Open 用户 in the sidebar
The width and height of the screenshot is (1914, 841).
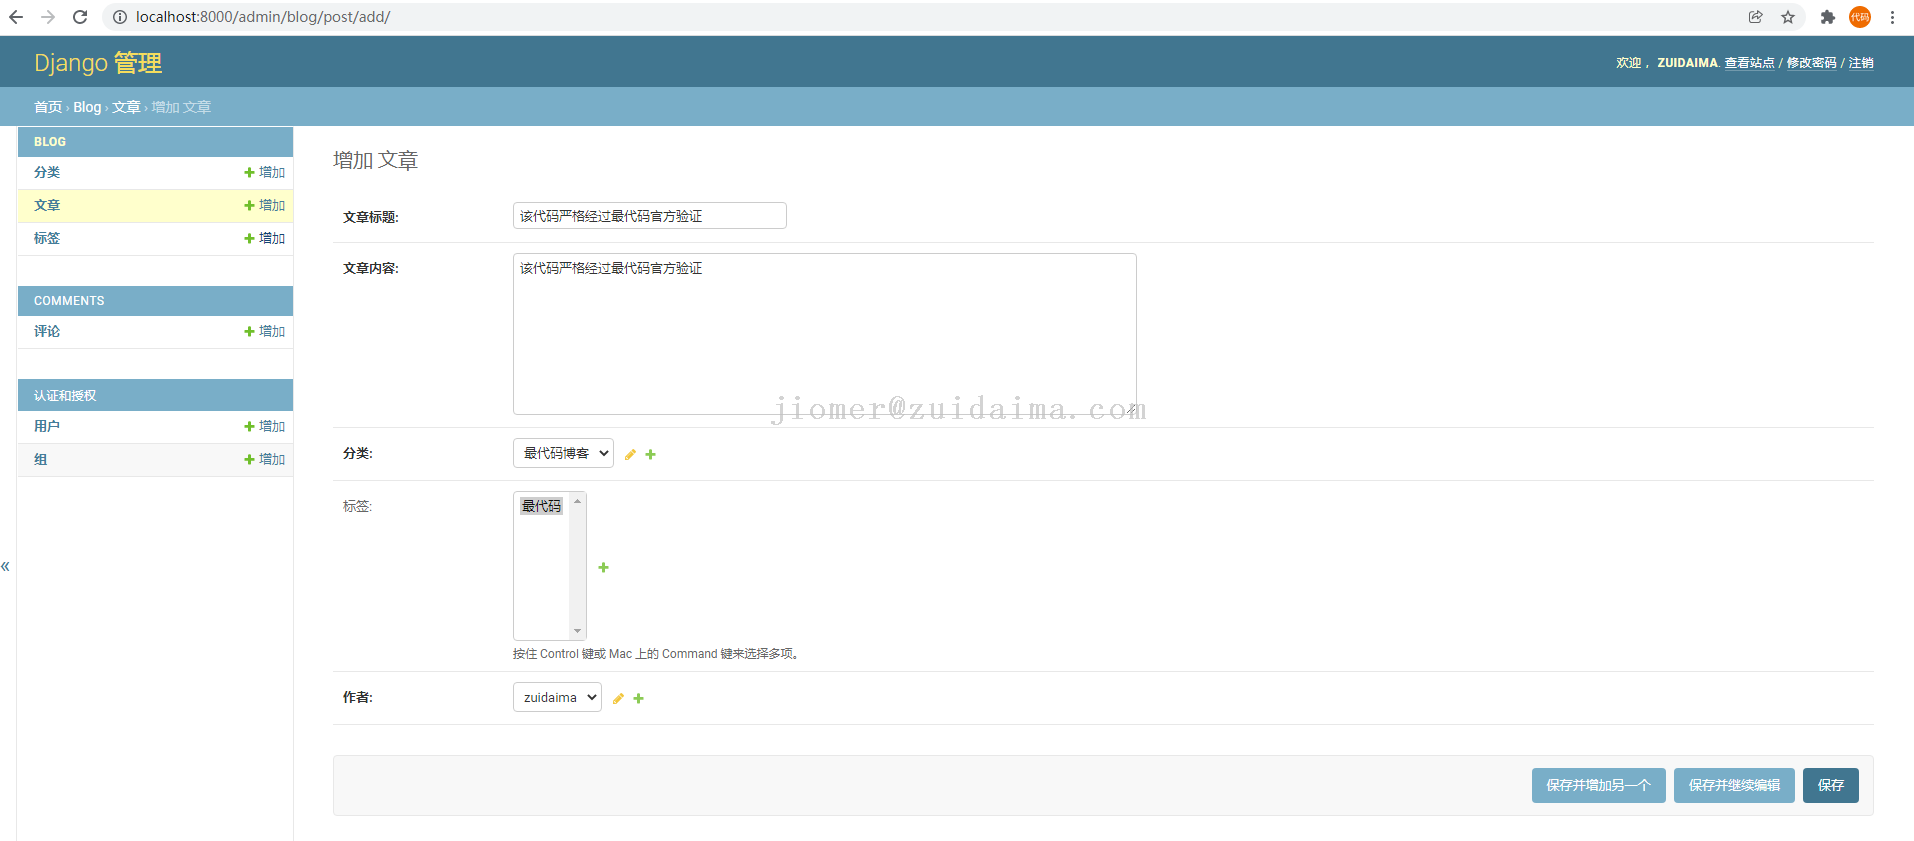(x=47, y=426)
